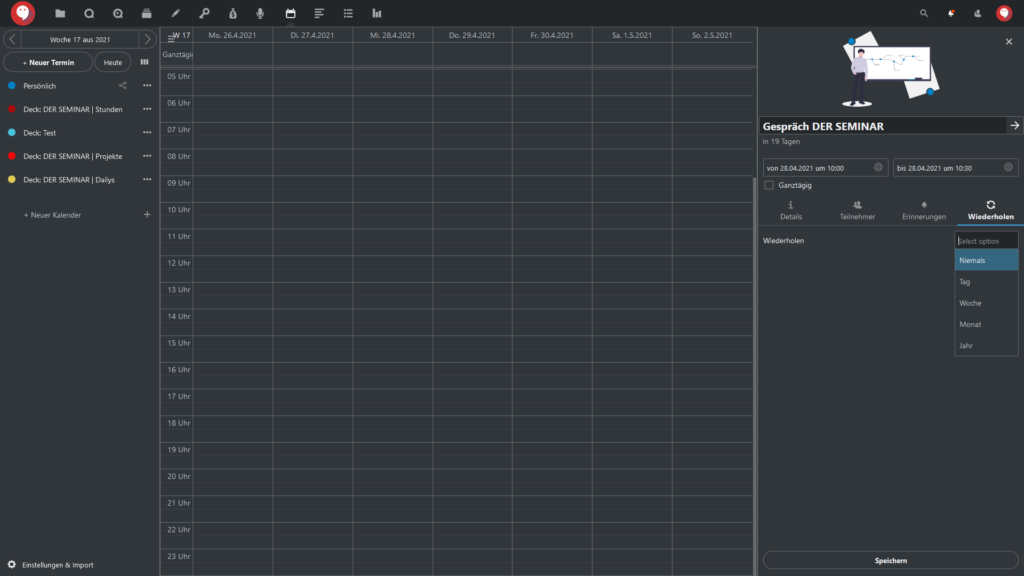Click the red Deck: DER SEMINAR | Stunden color dot

click(12, 110)
